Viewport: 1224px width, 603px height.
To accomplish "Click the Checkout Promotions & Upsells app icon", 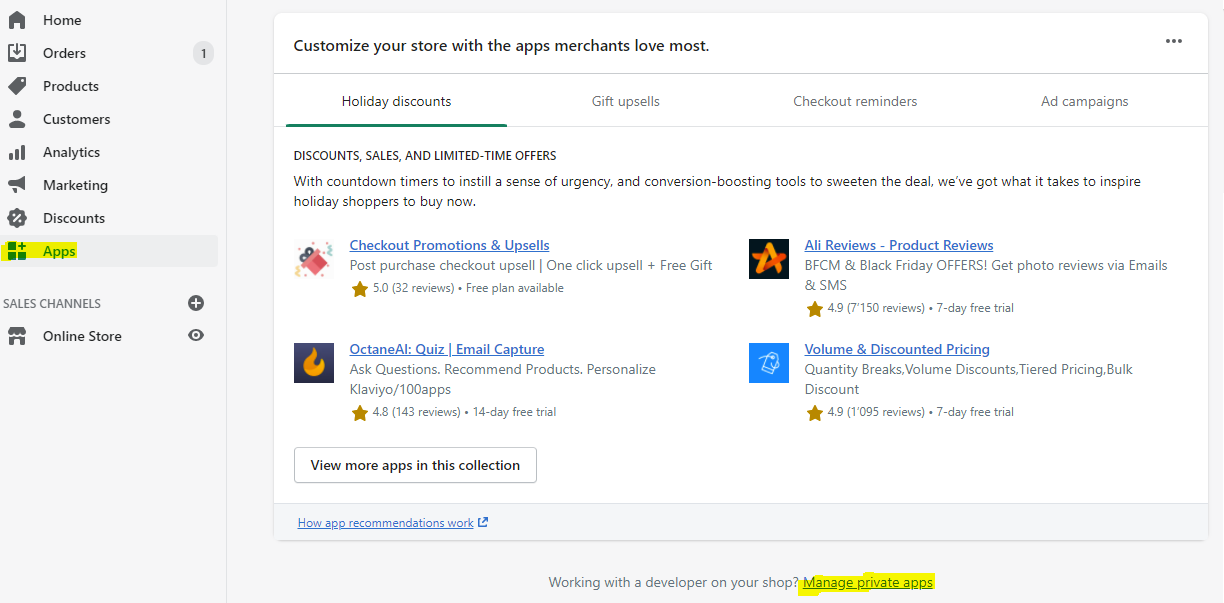I will coord(313,258).
